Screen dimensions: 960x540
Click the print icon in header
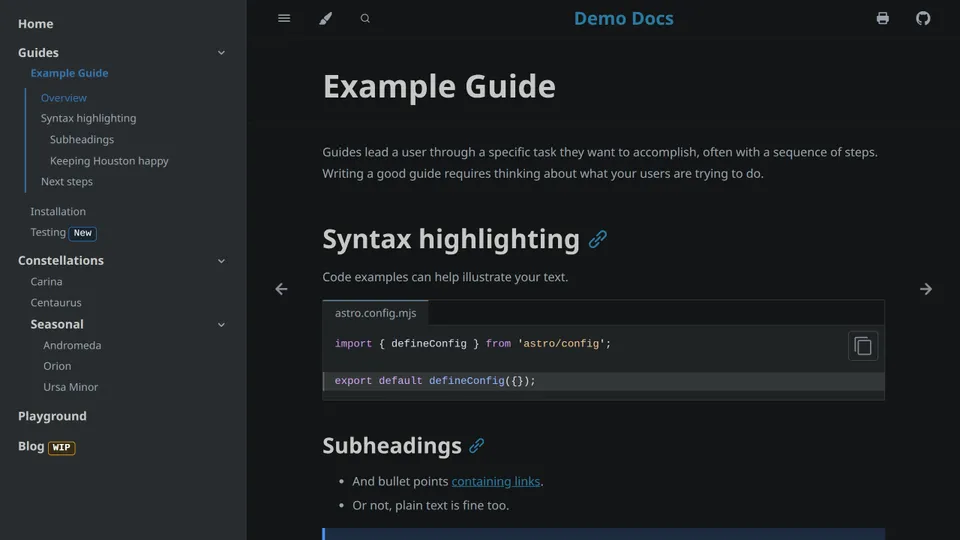[x=882, y=18]
